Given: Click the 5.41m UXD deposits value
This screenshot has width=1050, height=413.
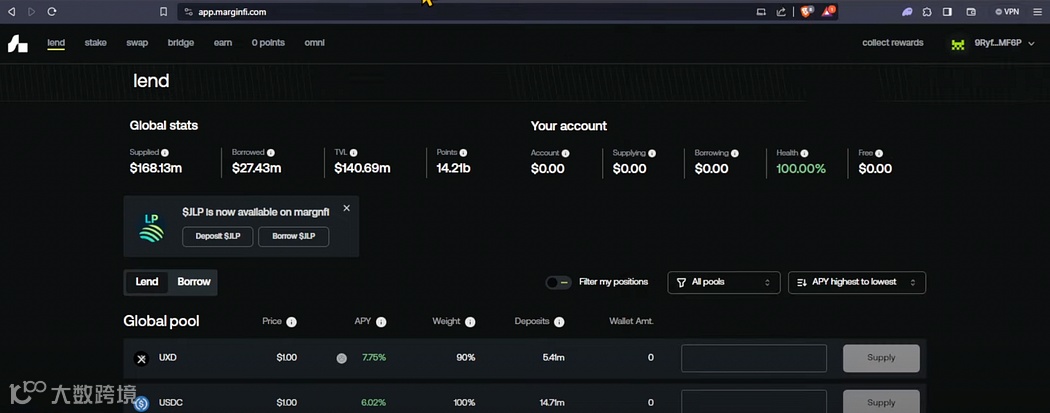Looking at the screenshot, I should point(553,358).
